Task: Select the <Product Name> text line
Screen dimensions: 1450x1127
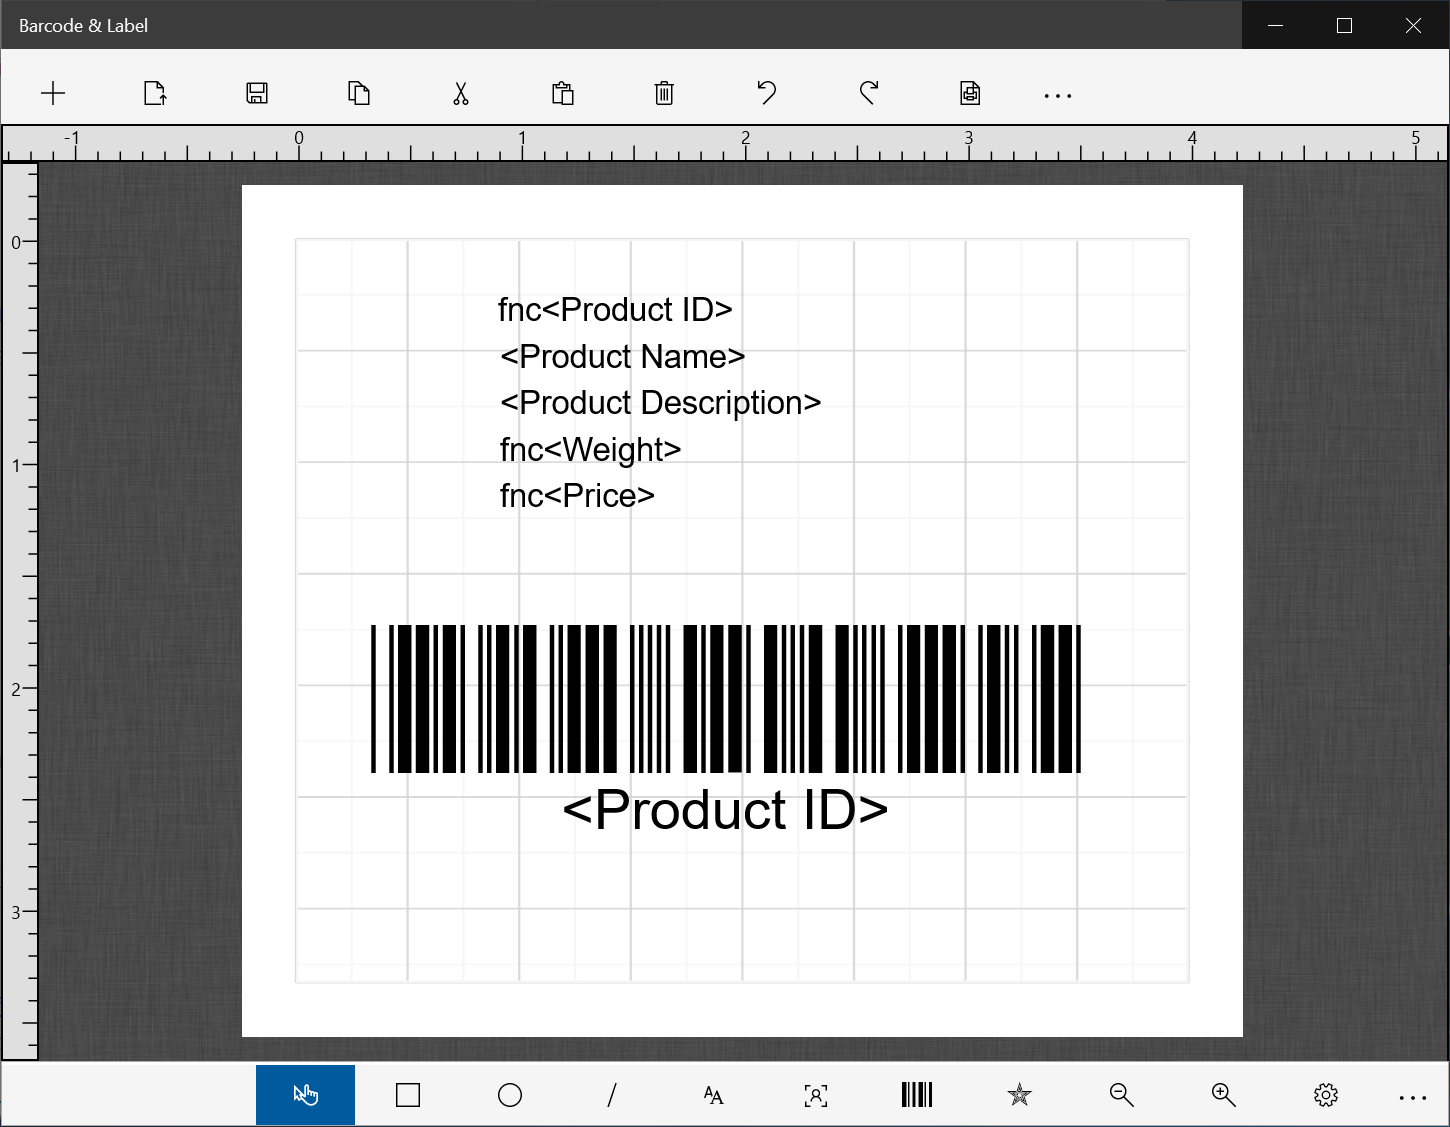Action: click(622, 357)
